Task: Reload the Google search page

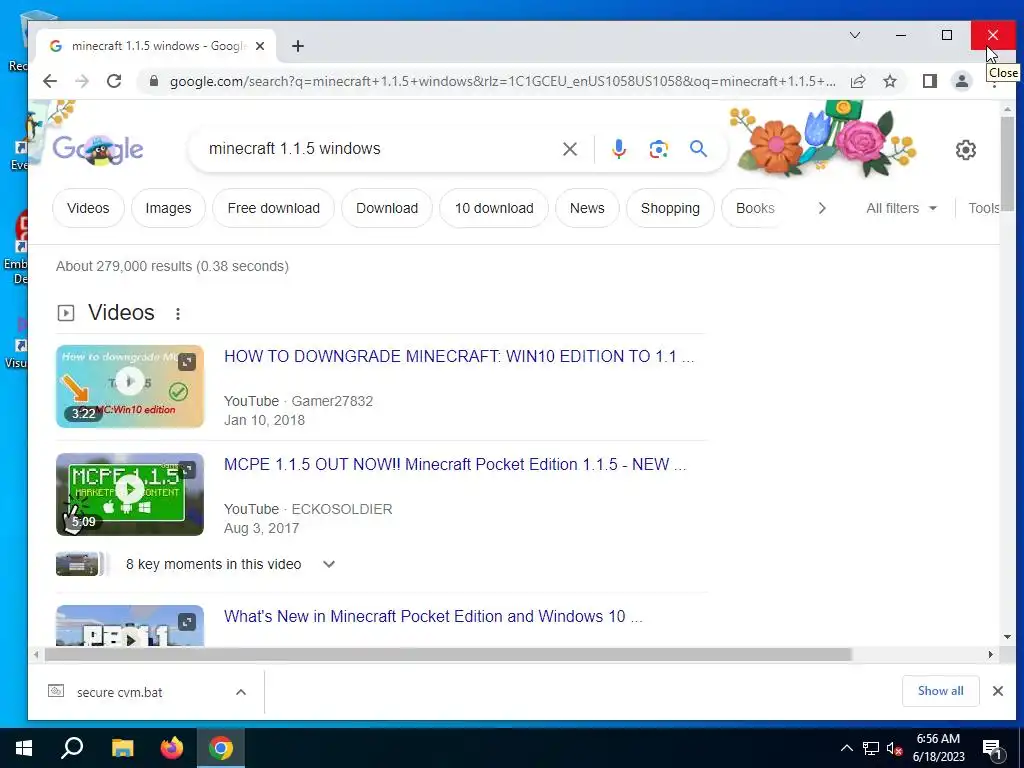Action: click(x=114, y=81)
